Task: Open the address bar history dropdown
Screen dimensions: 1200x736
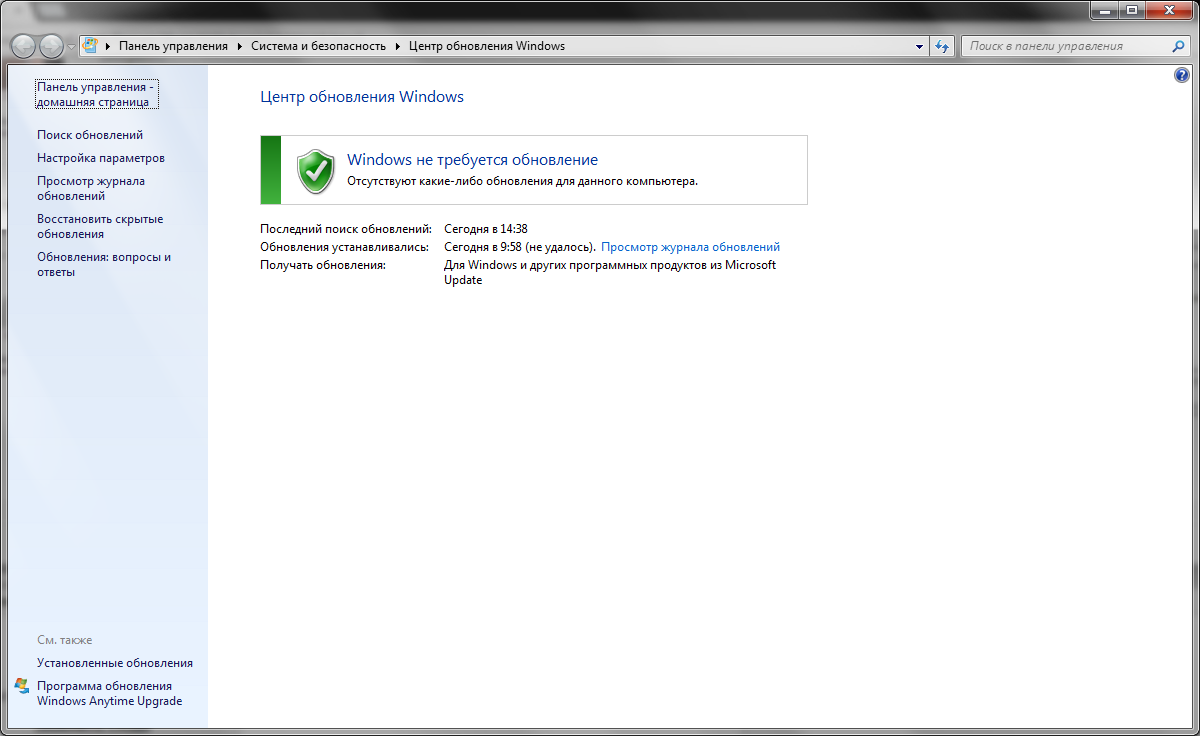Action: click(920, 46)
